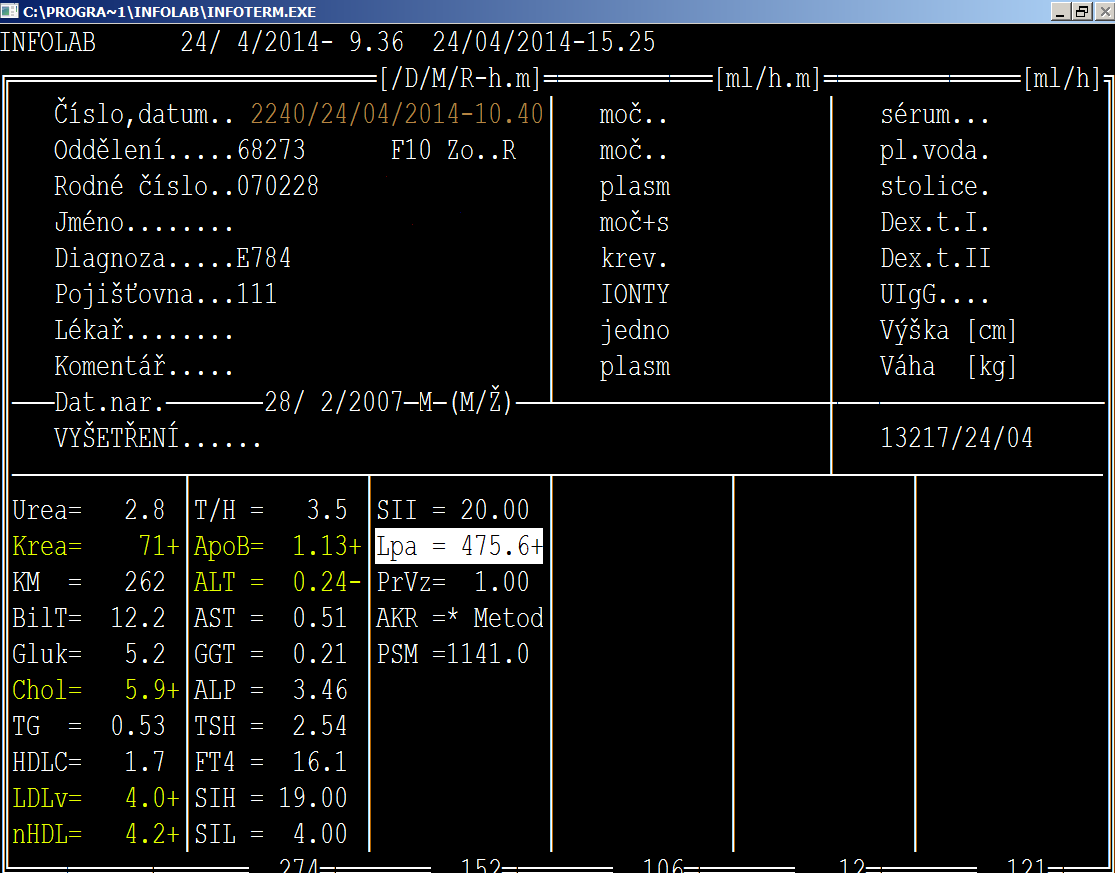
Task: Click the T/H = 3.5 result
Action: [x=271, y=510]
